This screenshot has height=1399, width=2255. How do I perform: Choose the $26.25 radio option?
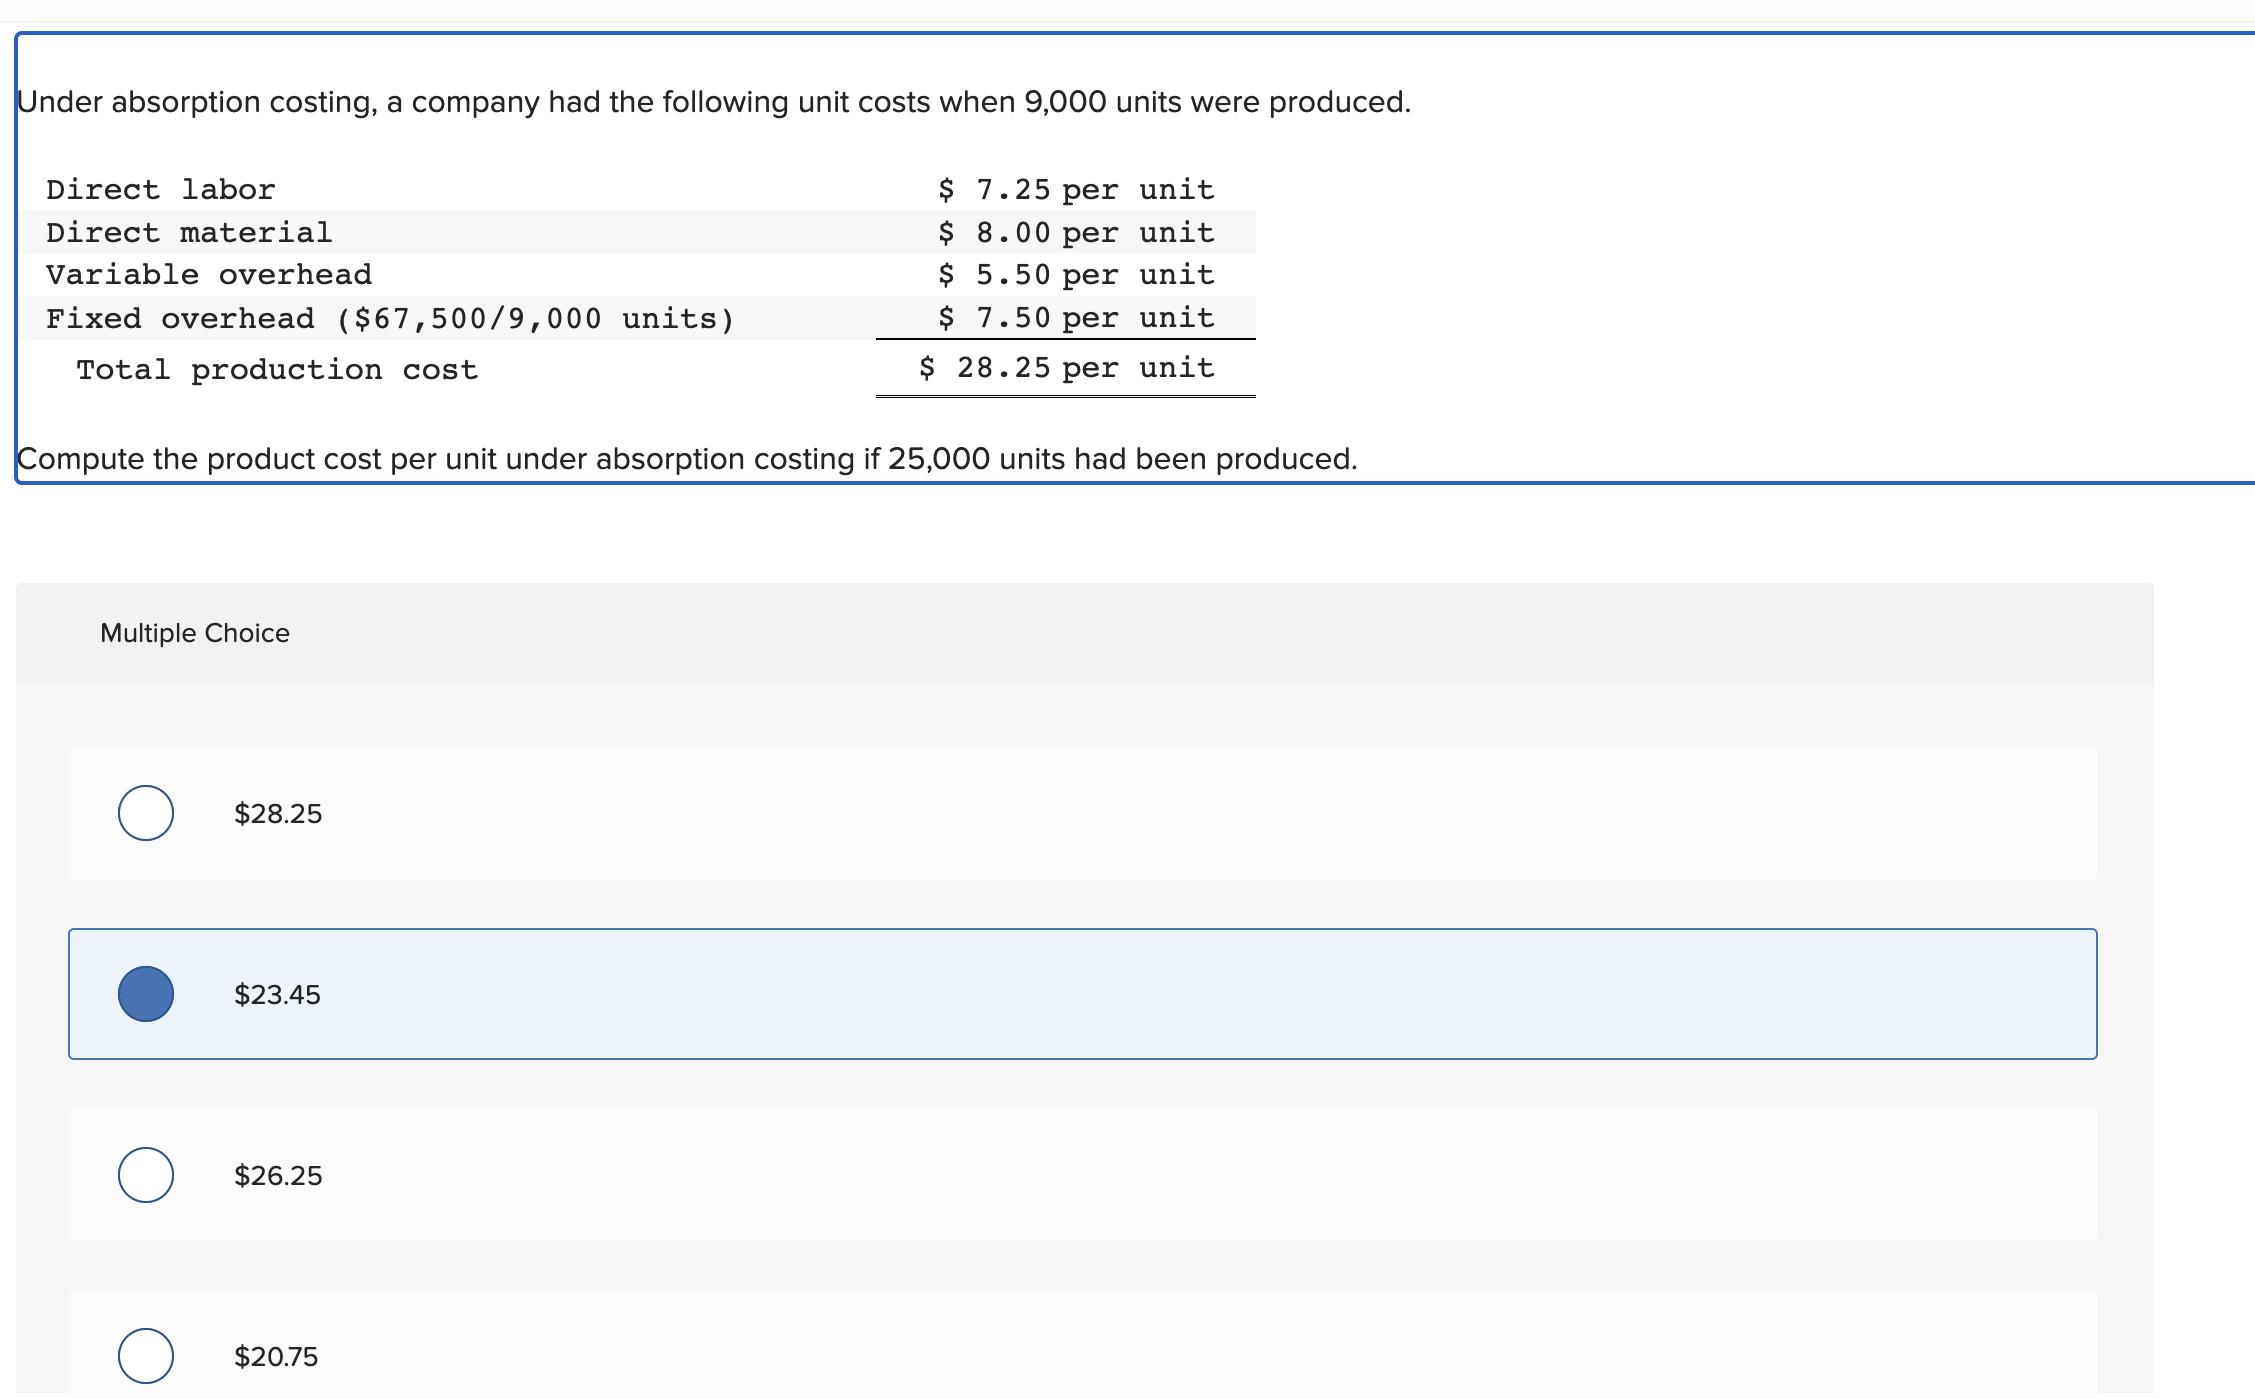146,1175
